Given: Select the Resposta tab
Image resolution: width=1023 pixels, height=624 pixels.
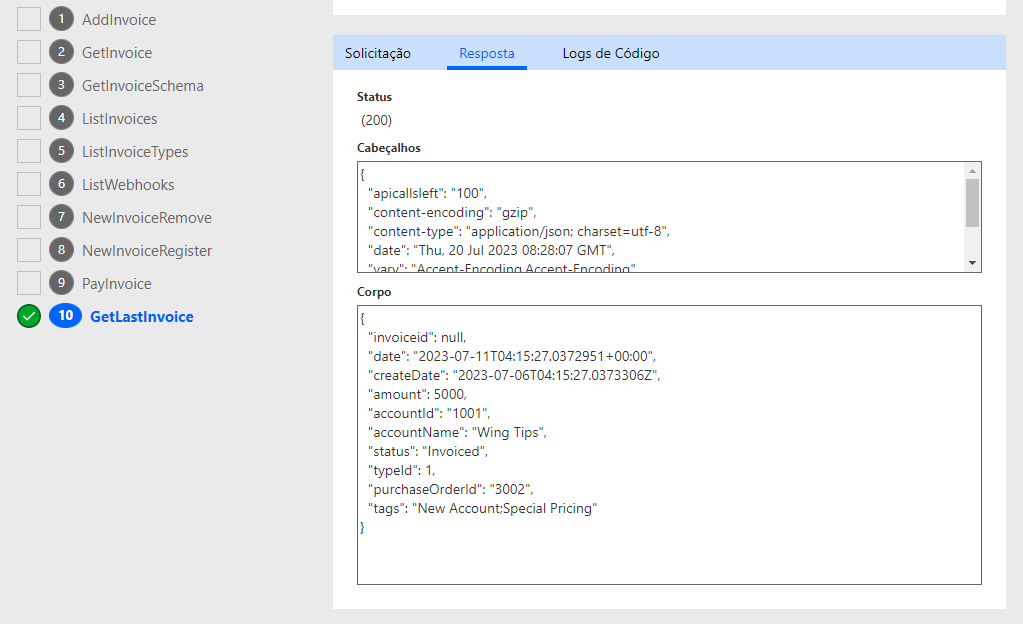Looking at the screenshot, I should click(487, 53).
